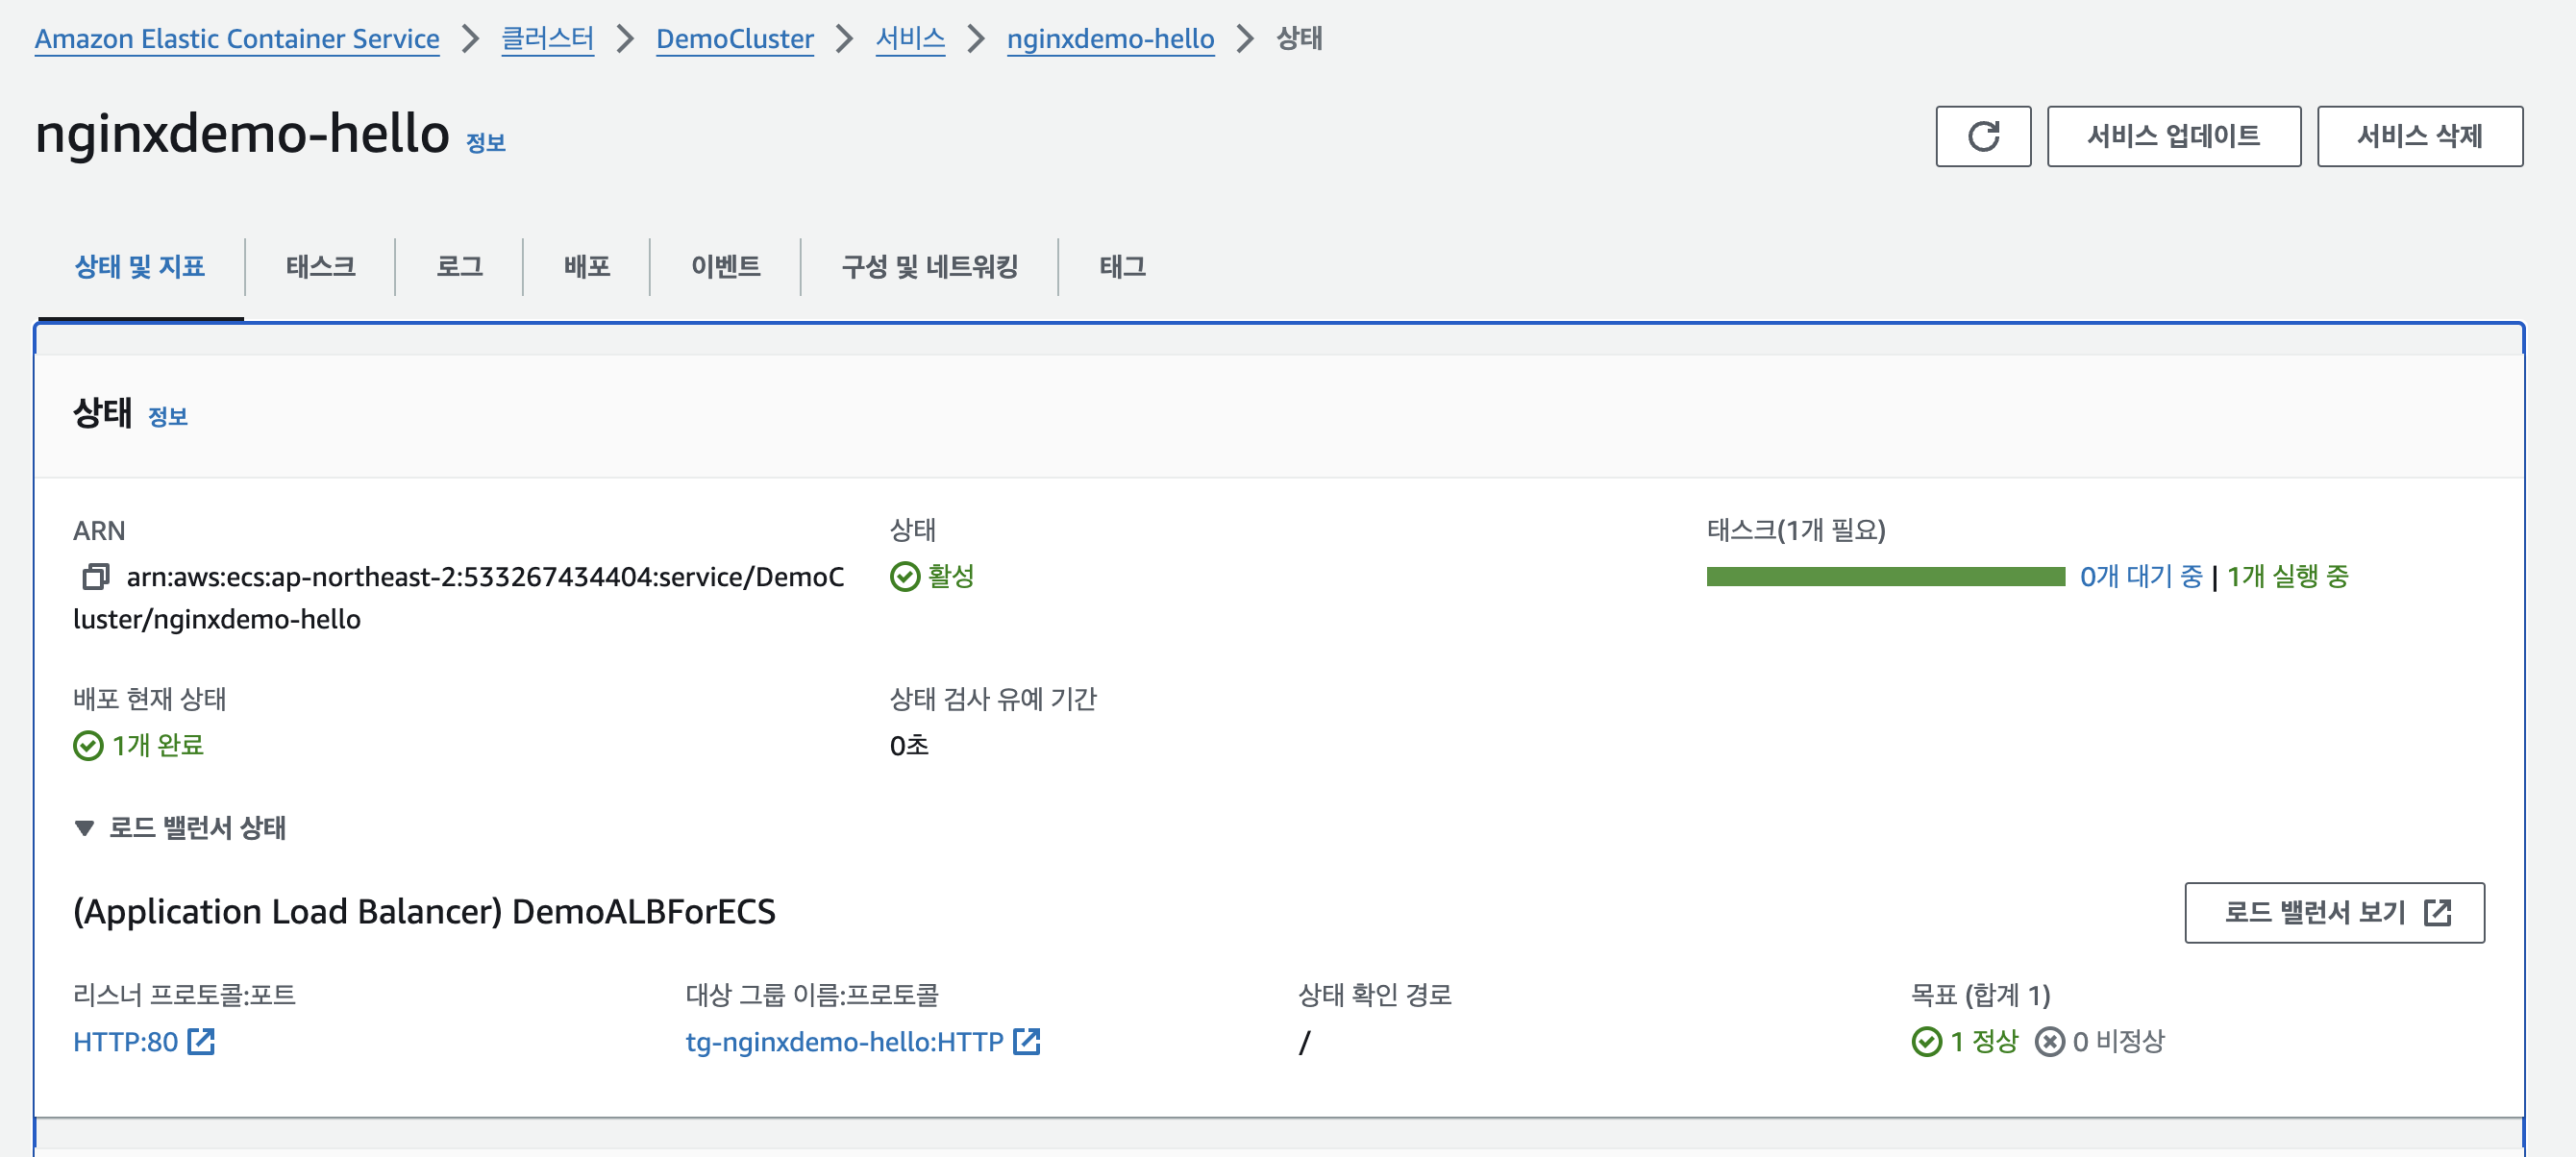Click the 0초 grace period value
2576x1157 pixels.
909,746
